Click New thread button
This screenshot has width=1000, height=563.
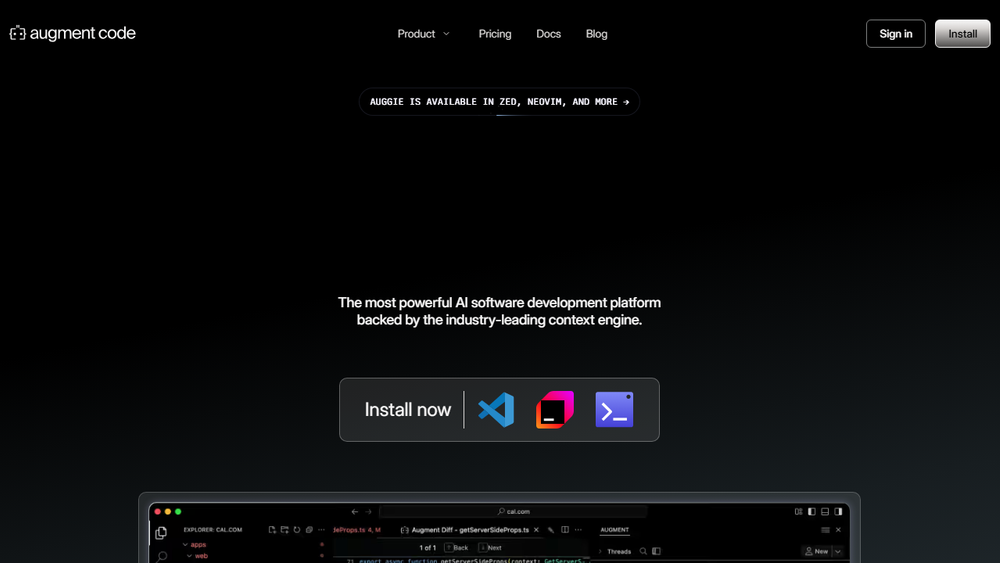[x=817, y=552]
